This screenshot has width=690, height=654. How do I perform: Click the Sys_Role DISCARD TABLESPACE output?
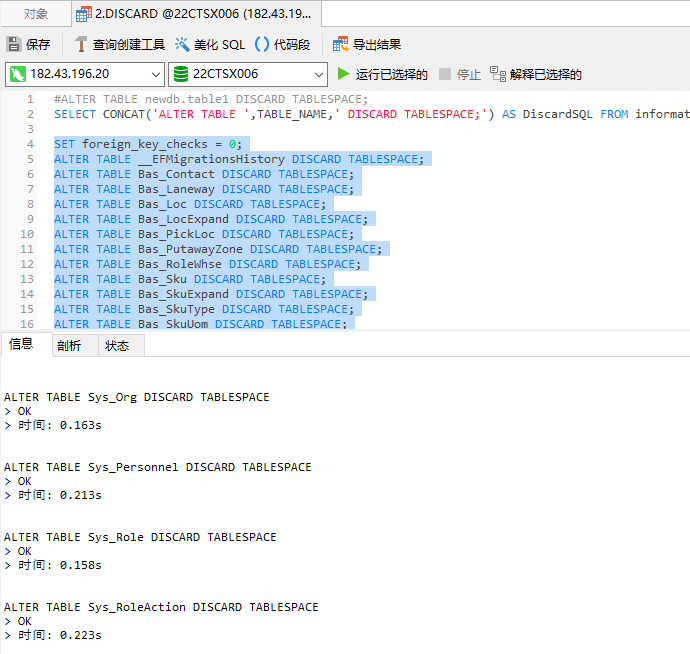[x=140, y=537]
